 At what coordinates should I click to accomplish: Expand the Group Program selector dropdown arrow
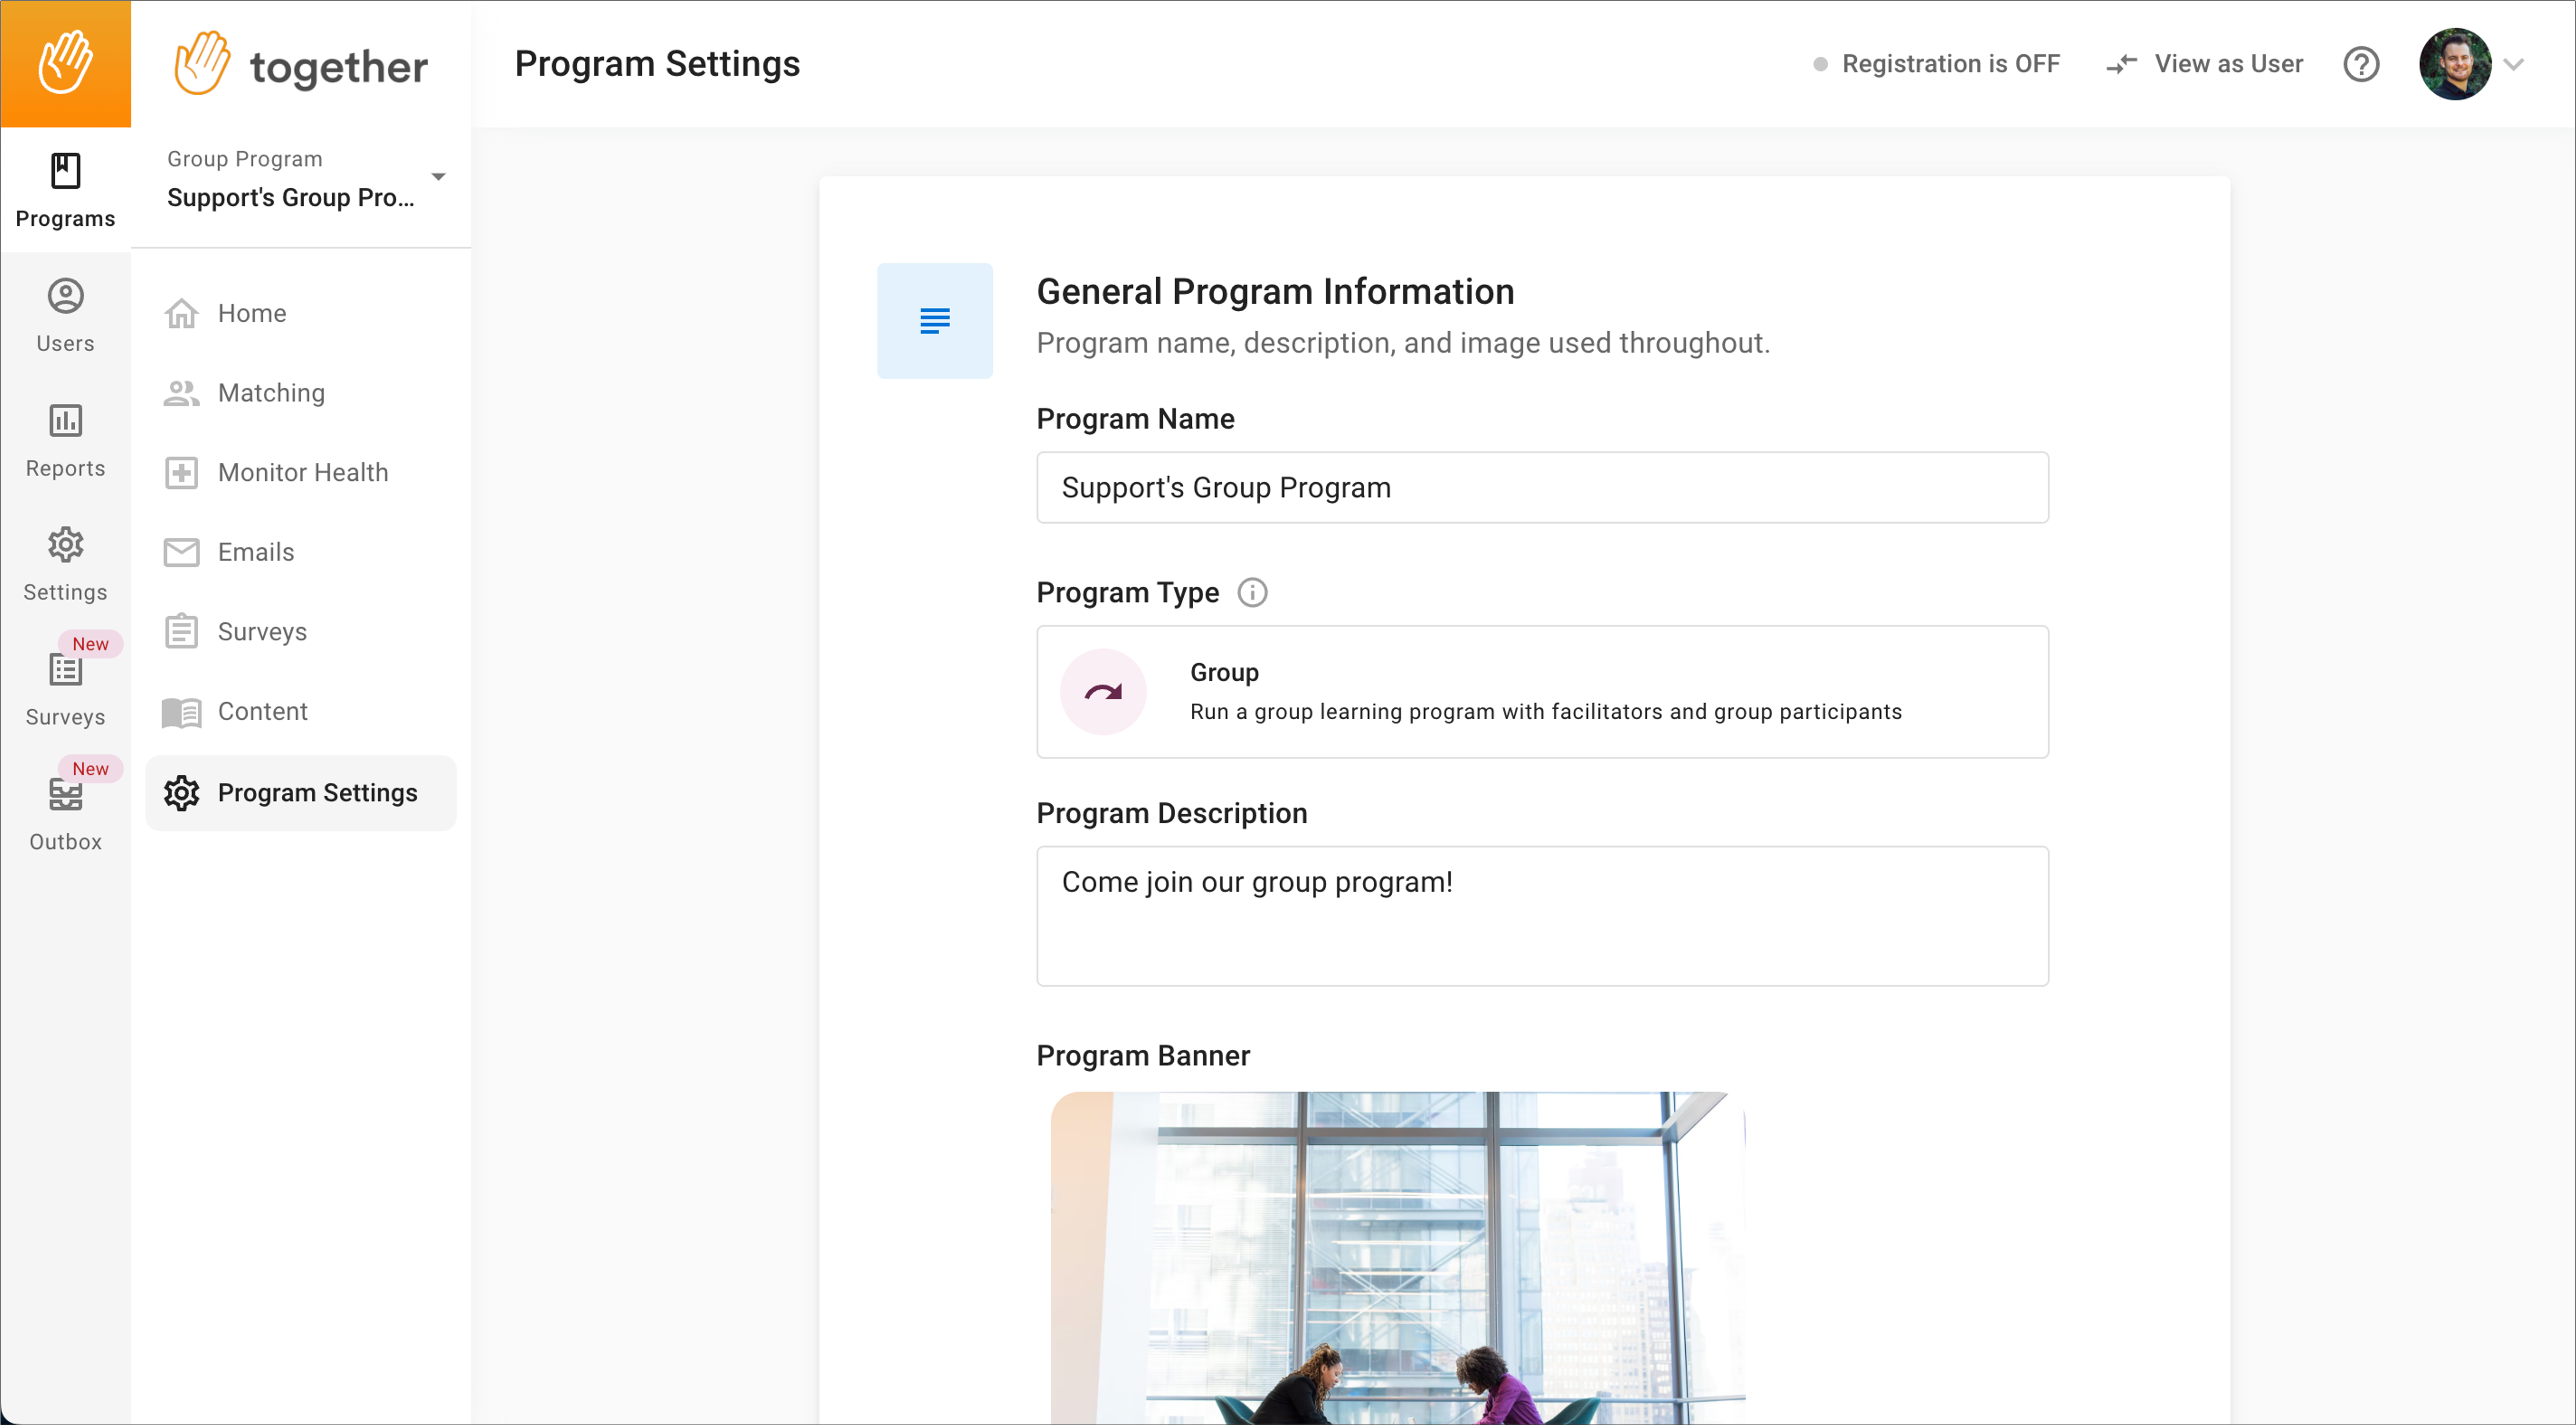click(438, 177)
